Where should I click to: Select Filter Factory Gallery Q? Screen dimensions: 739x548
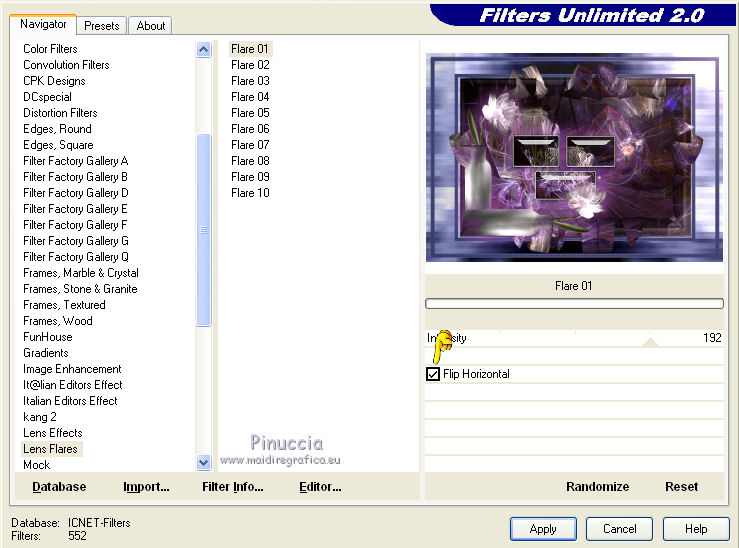pyautogui.click(x=75, y=257)
